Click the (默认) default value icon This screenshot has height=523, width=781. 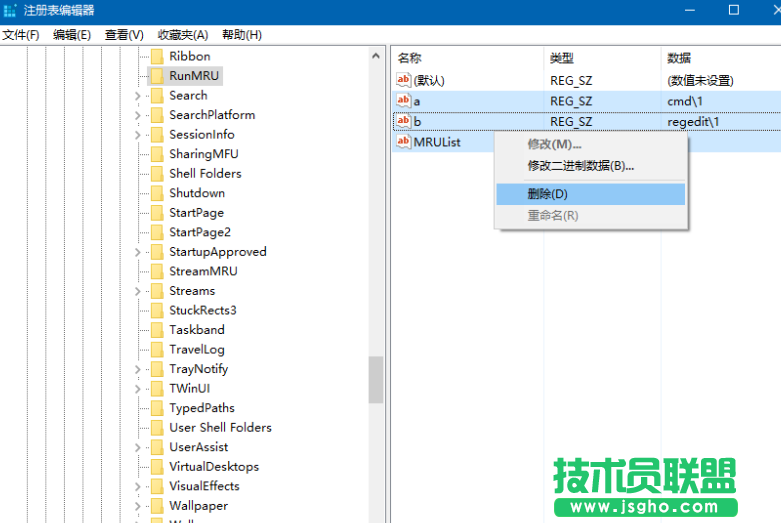[403, 81]
